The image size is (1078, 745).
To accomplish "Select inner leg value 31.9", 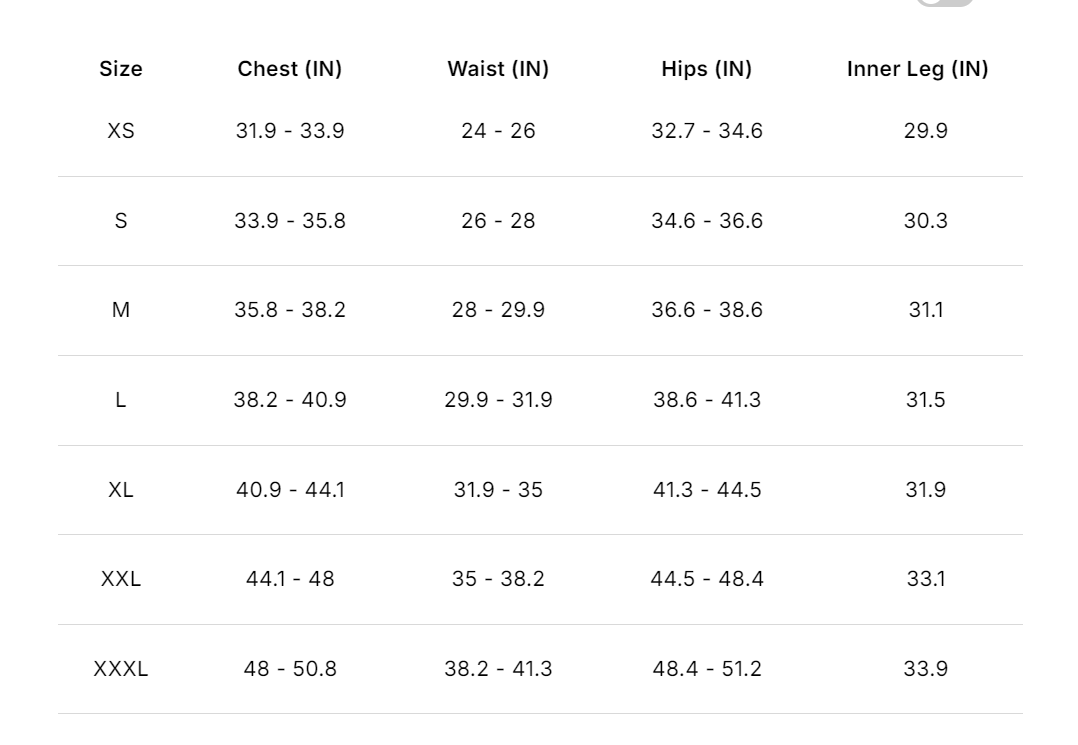I will point(925,490).
